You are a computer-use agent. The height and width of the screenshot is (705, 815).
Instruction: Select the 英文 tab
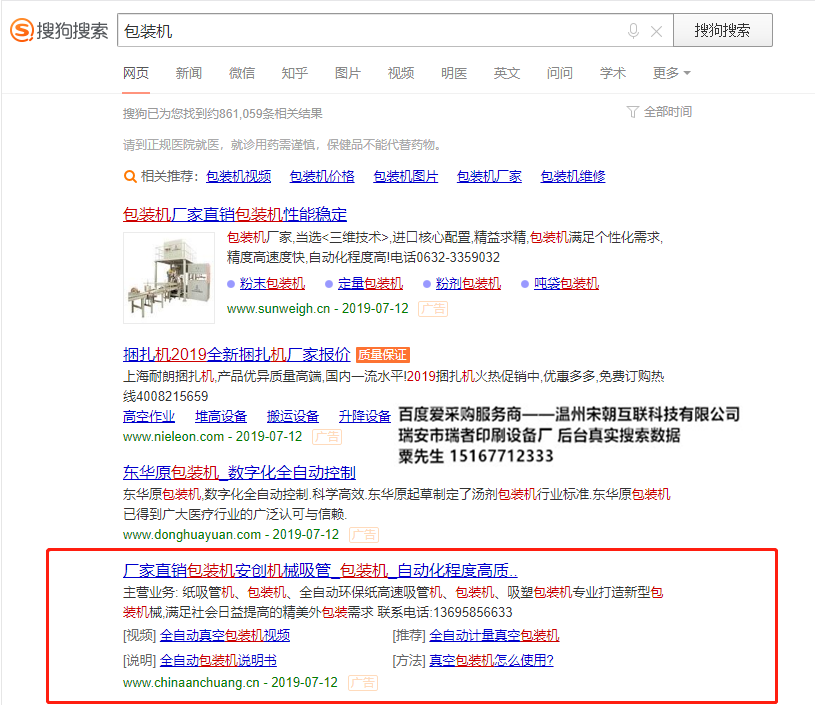point(507,73)
